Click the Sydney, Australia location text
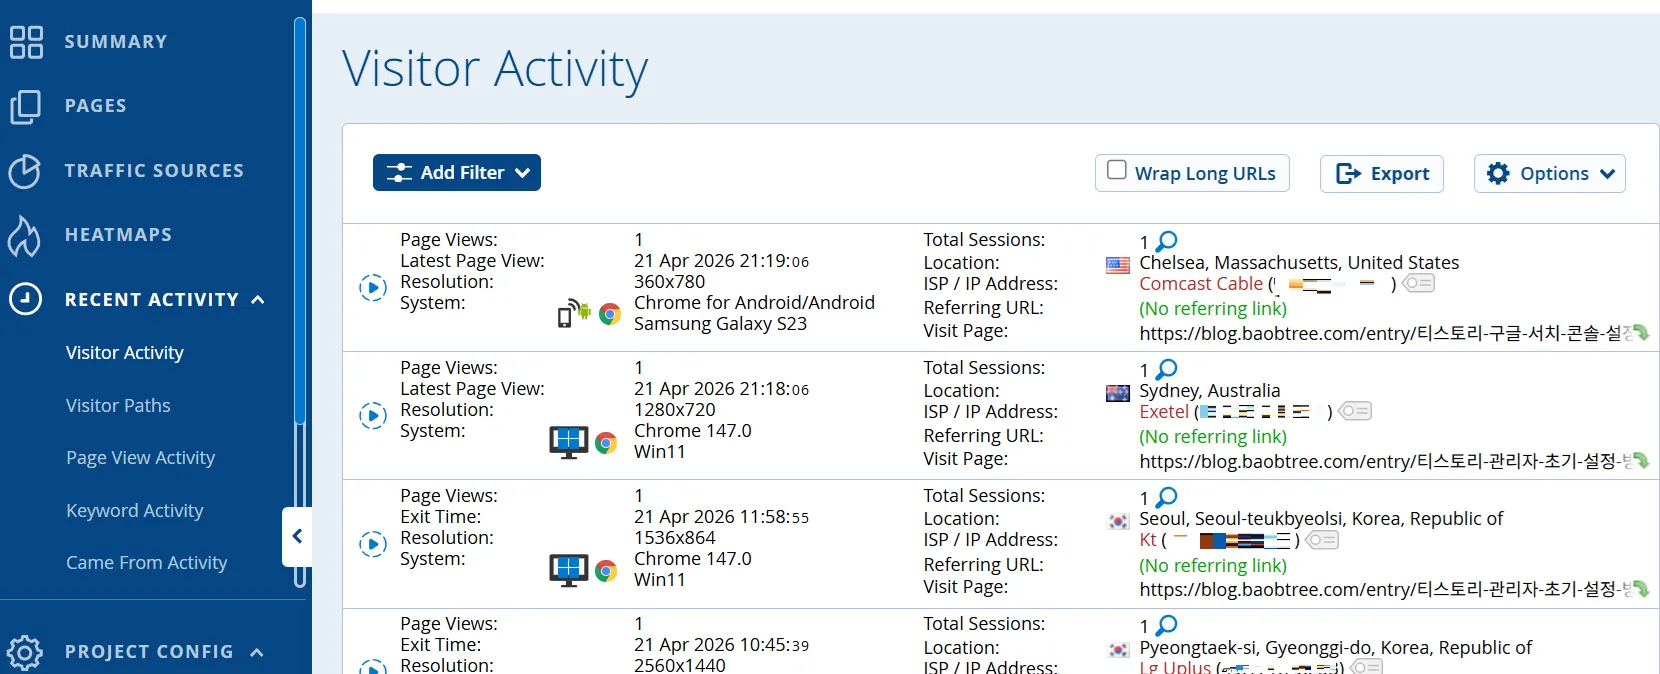 point(1209,391)
